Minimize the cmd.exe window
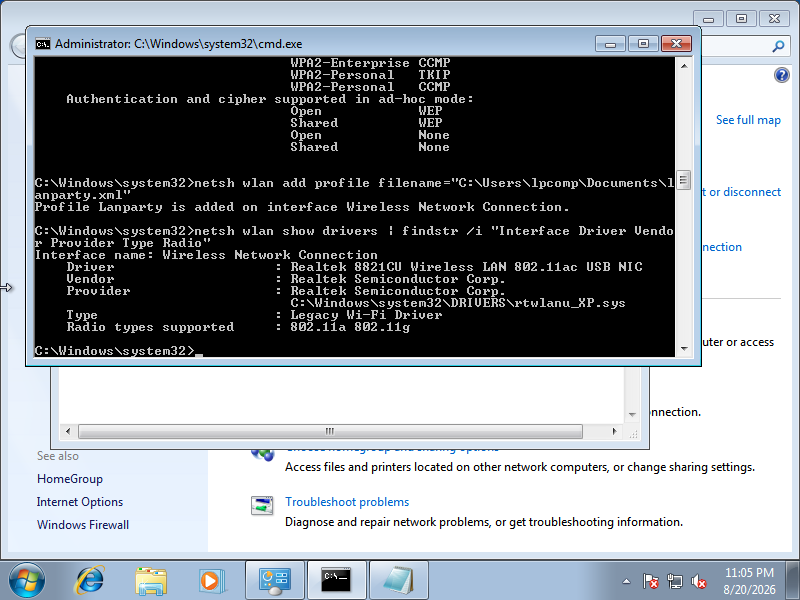 (x=610, y=44)
